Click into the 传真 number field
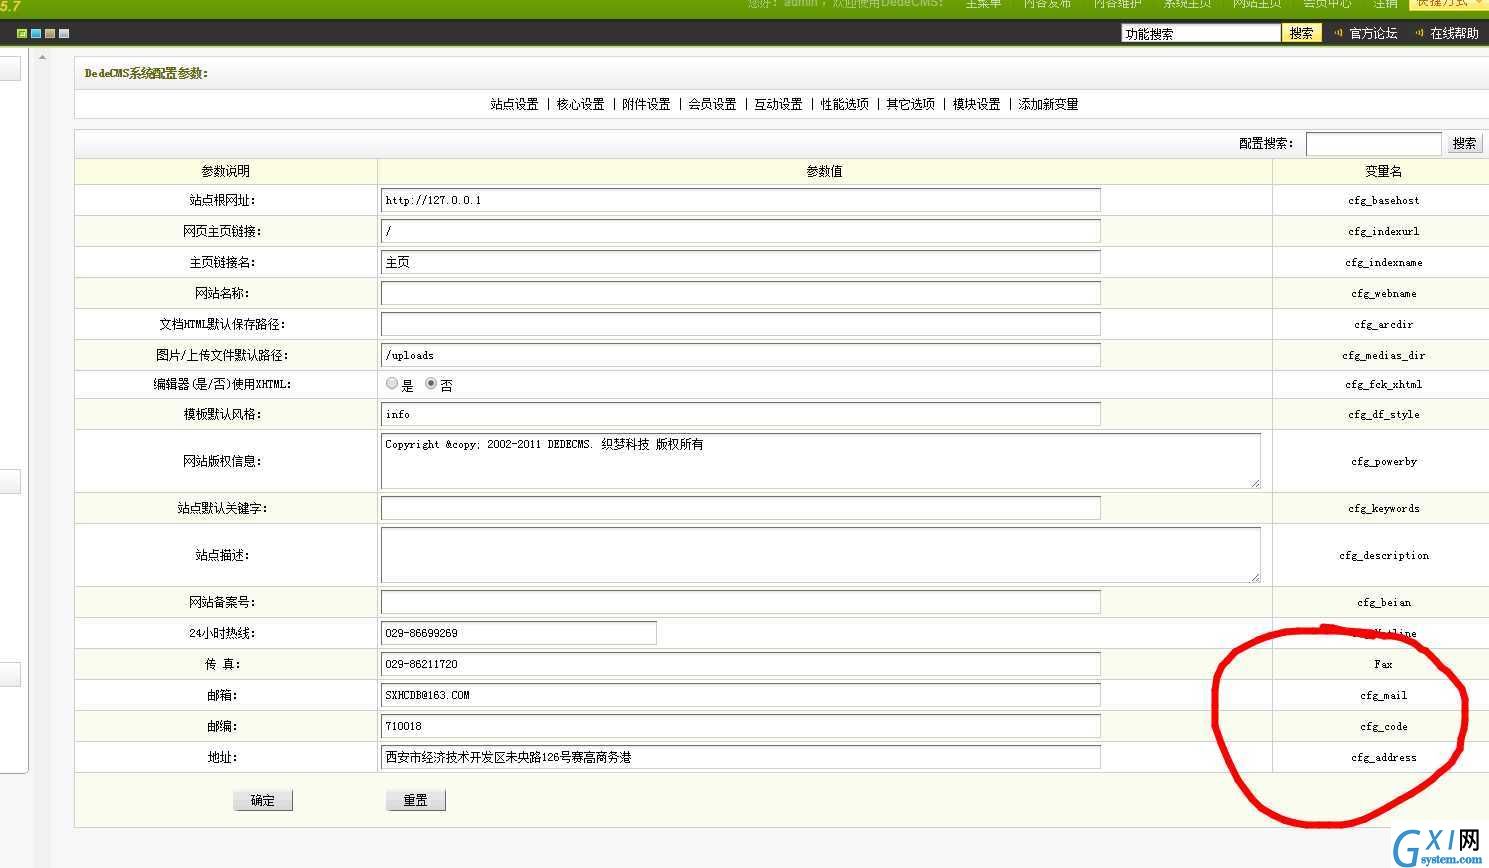Image resolution: width=1489 pixels, height=868 pixels. tap(740, 664)
